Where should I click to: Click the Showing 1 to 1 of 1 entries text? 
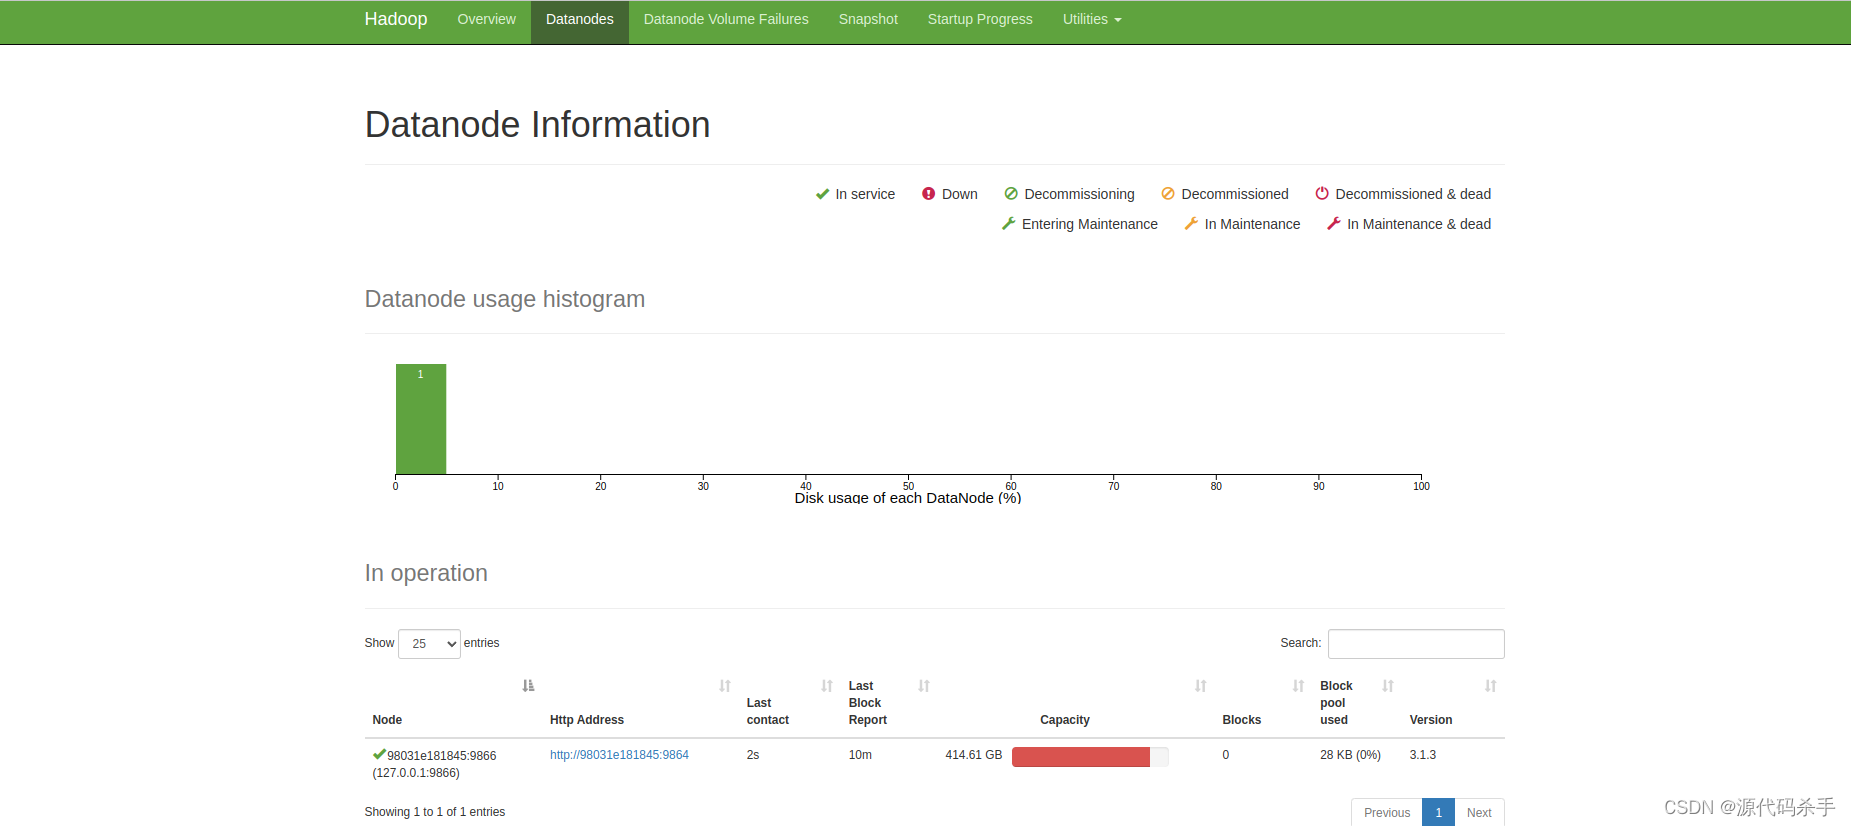tap(435, 812)
